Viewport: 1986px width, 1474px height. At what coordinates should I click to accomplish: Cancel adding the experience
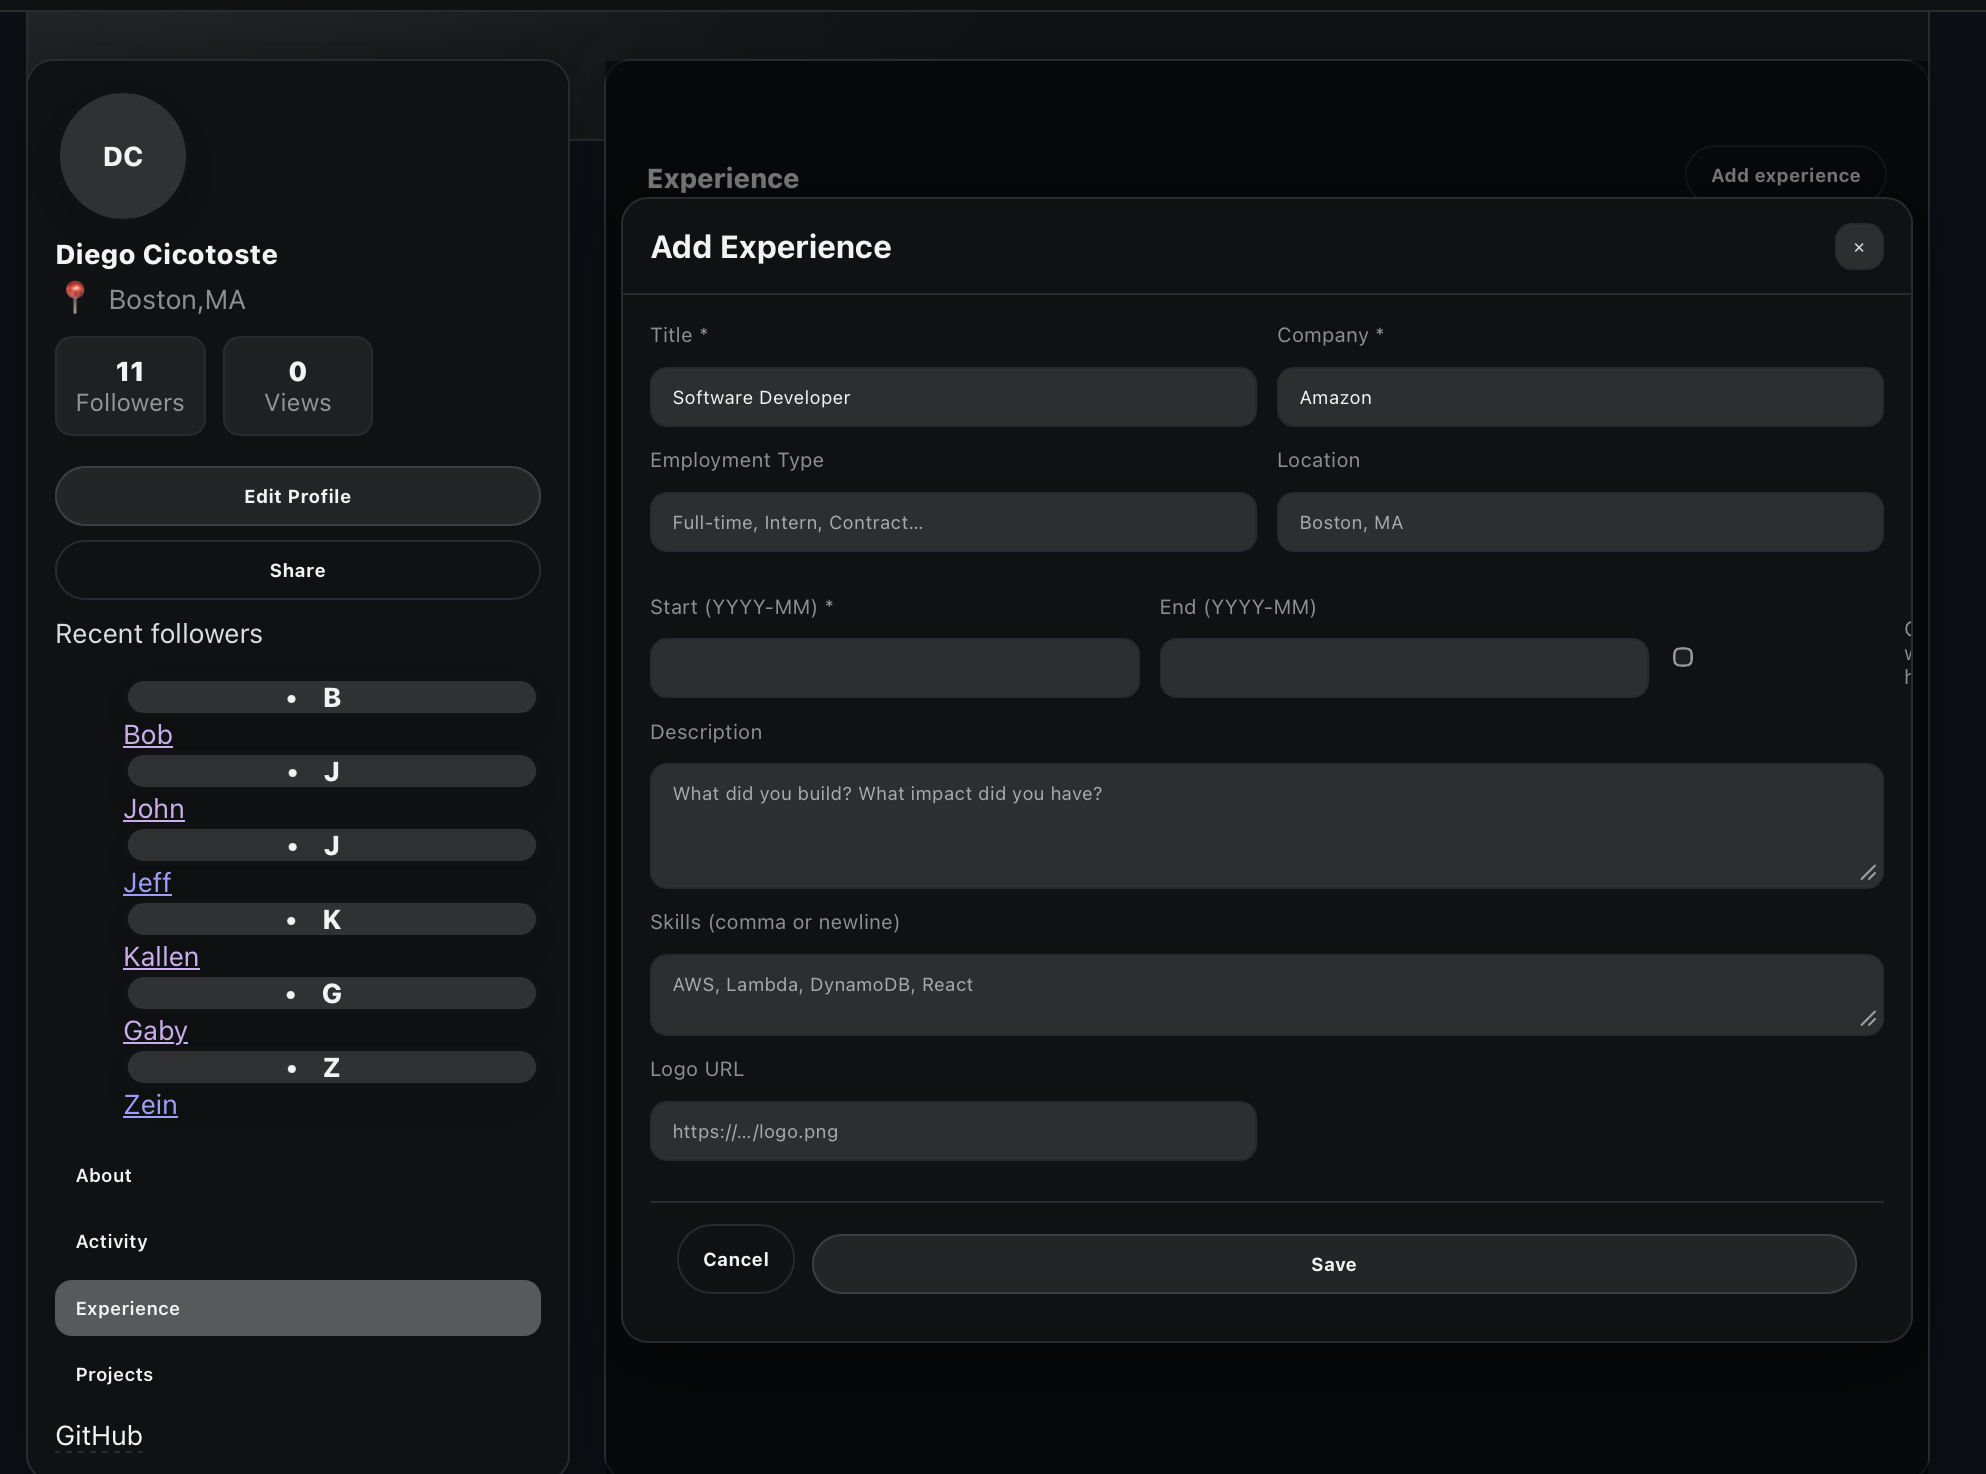[736, 1260]
